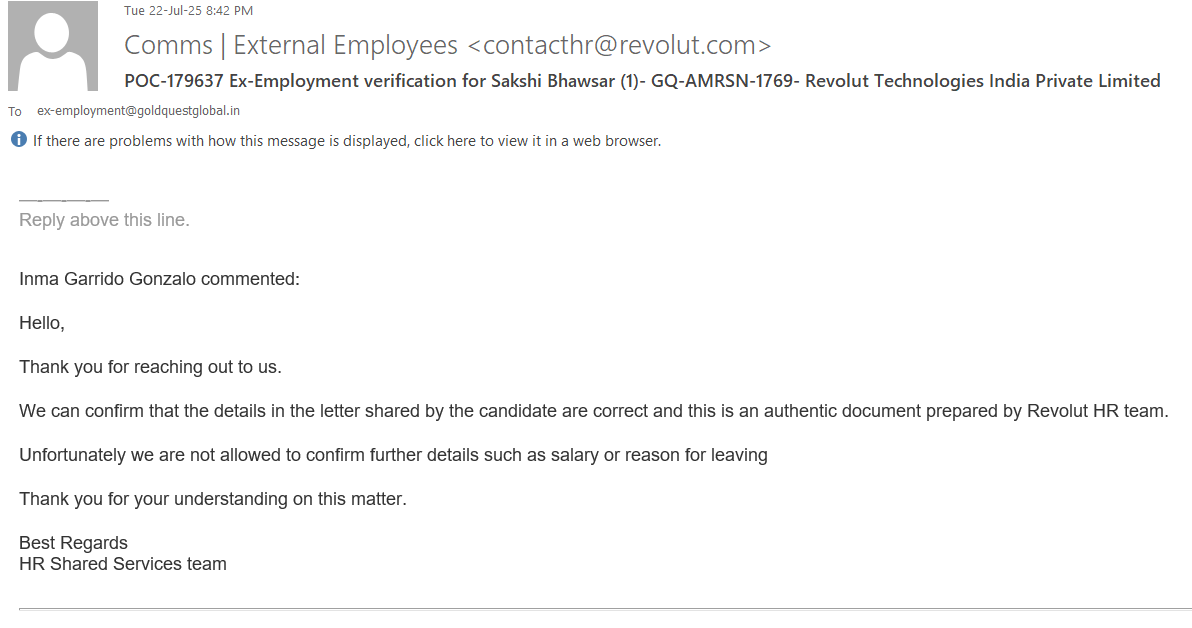Click the sender's avatar placeholder picture
1192x628 pixels.
tap(53, 46)
